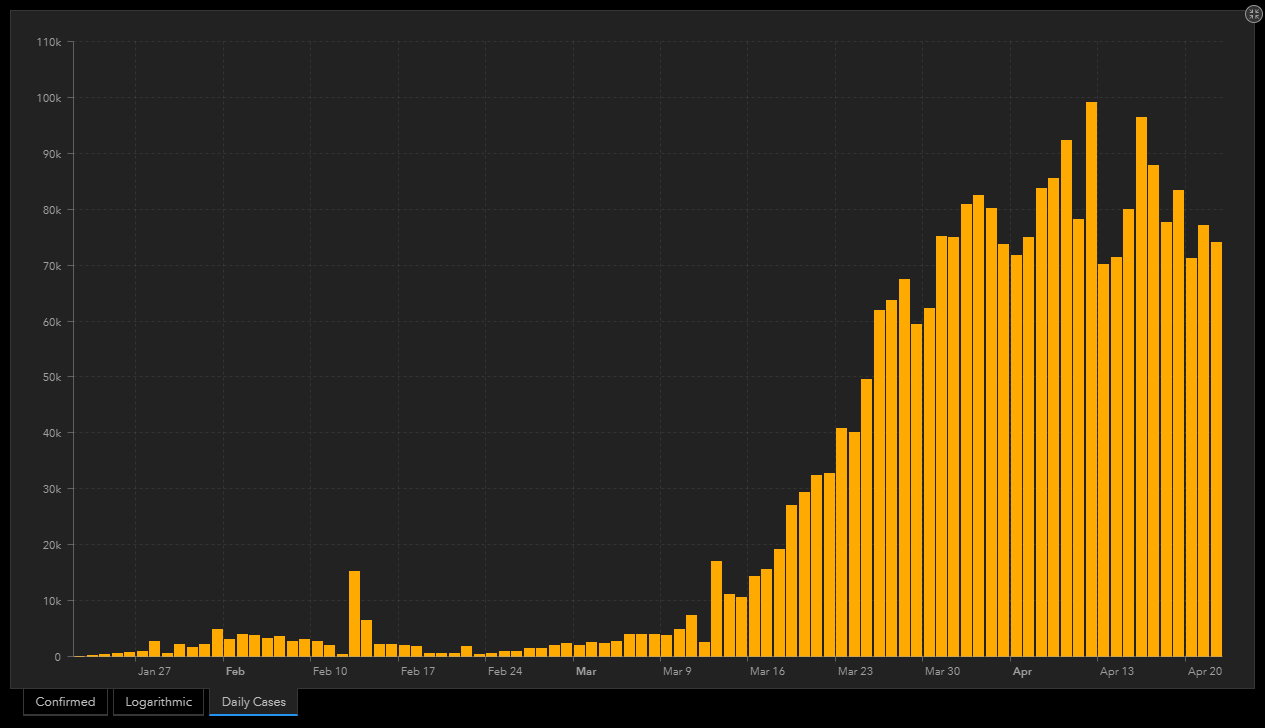Screen dimensions: 1265x728
Task: Click the Mar 30 date label
Action: [x=942, y=672]
